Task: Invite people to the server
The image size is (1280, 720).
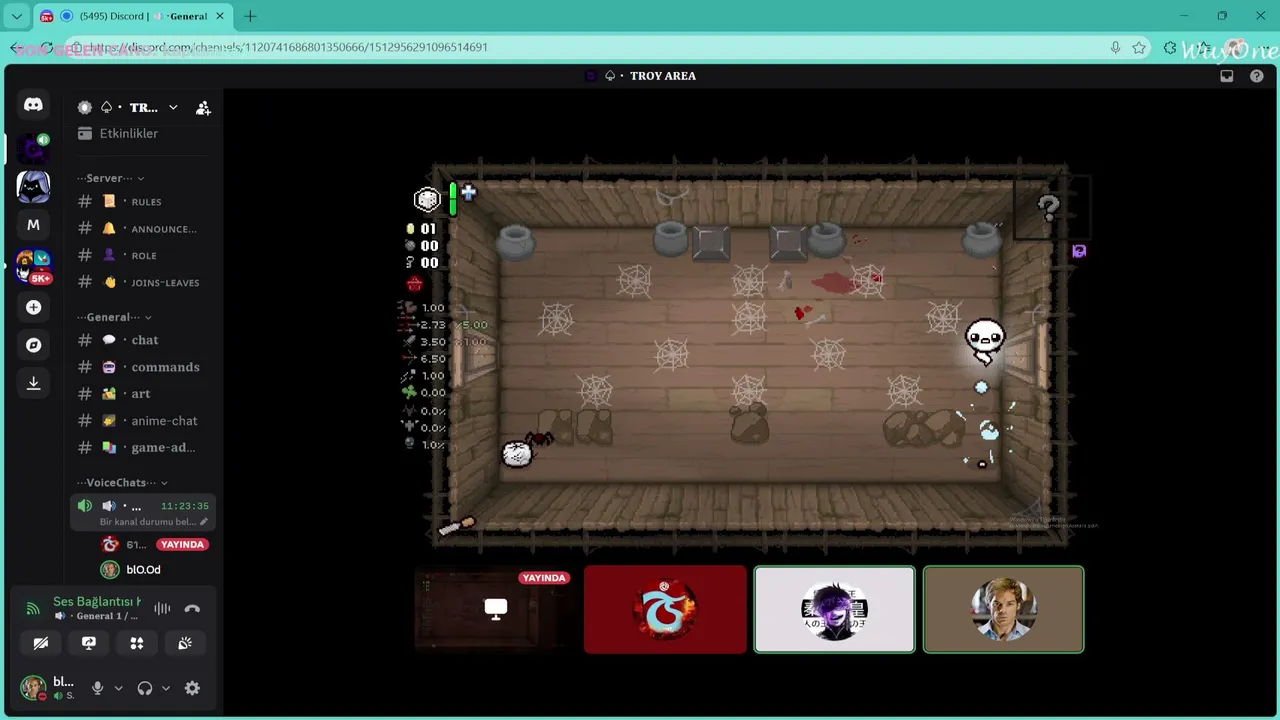Action: point(203,108)
